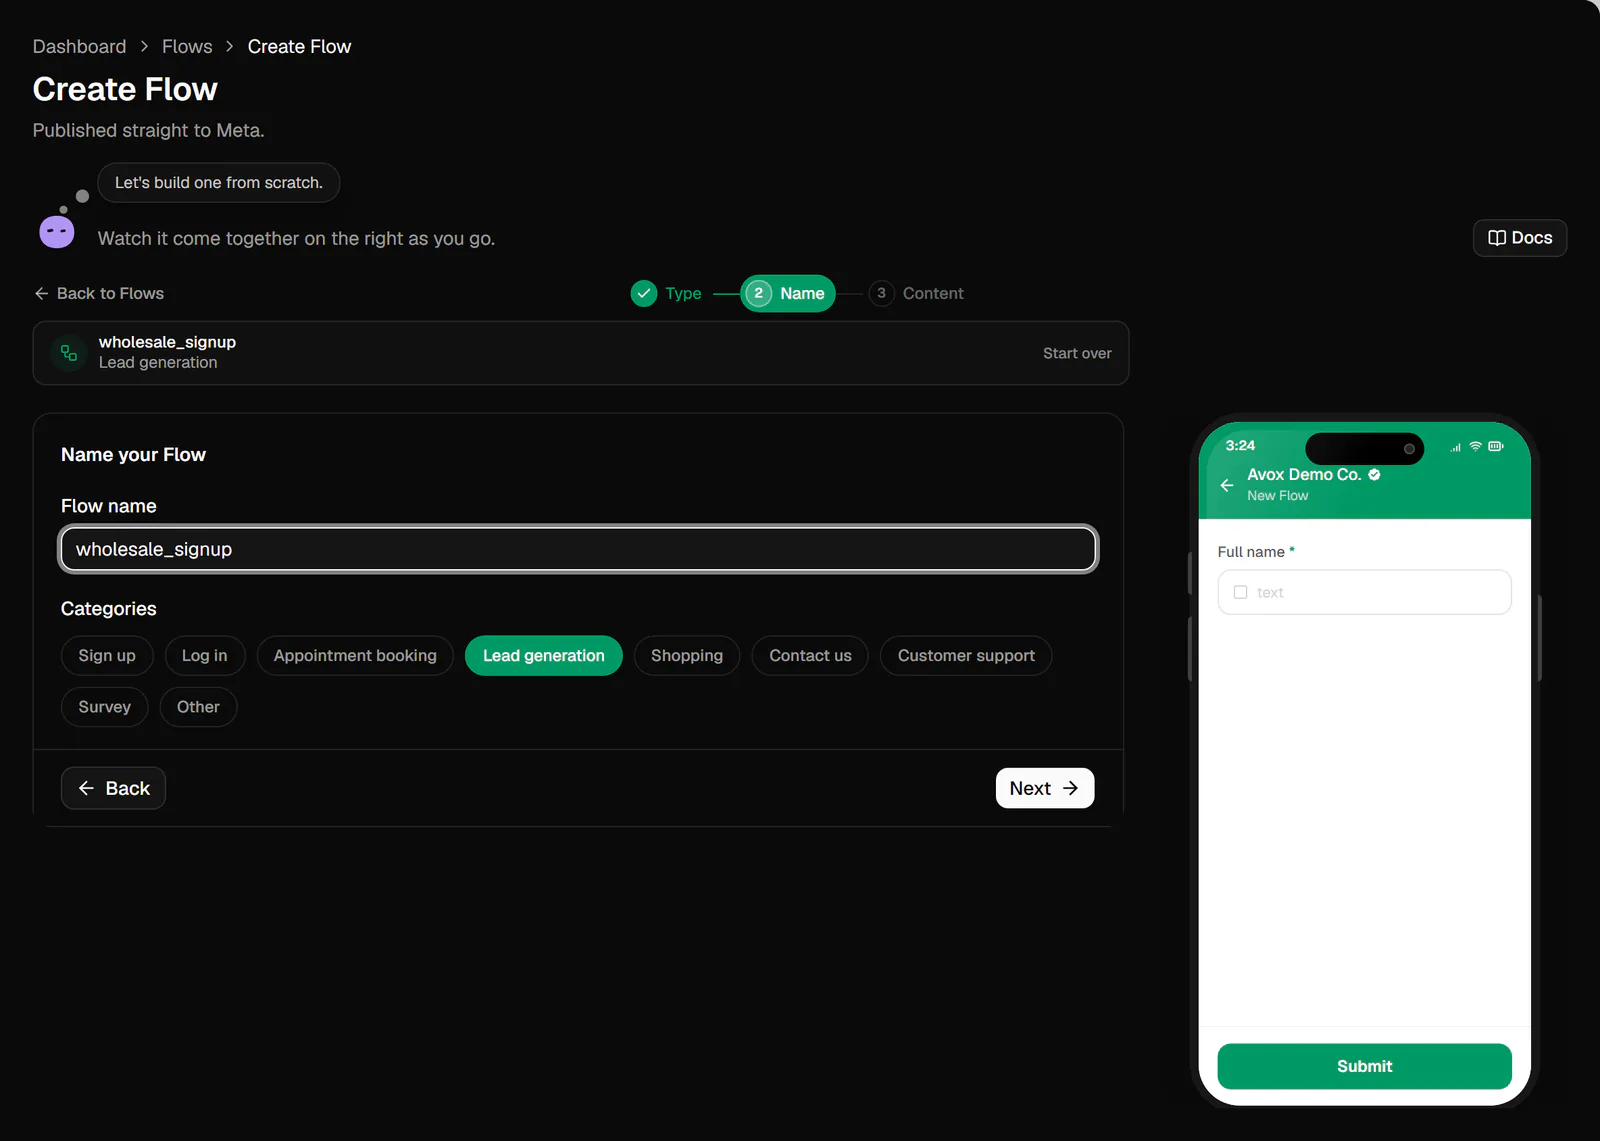
Task: Click the Back to Flows link
Action: [x=99, y=293]
